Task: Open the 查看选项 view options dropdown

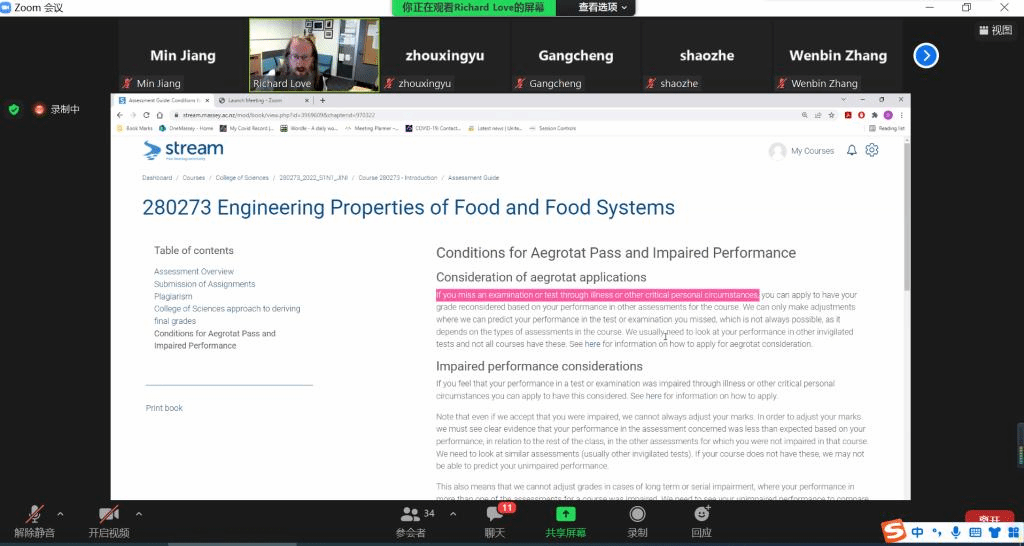Action: click(605, 8)
